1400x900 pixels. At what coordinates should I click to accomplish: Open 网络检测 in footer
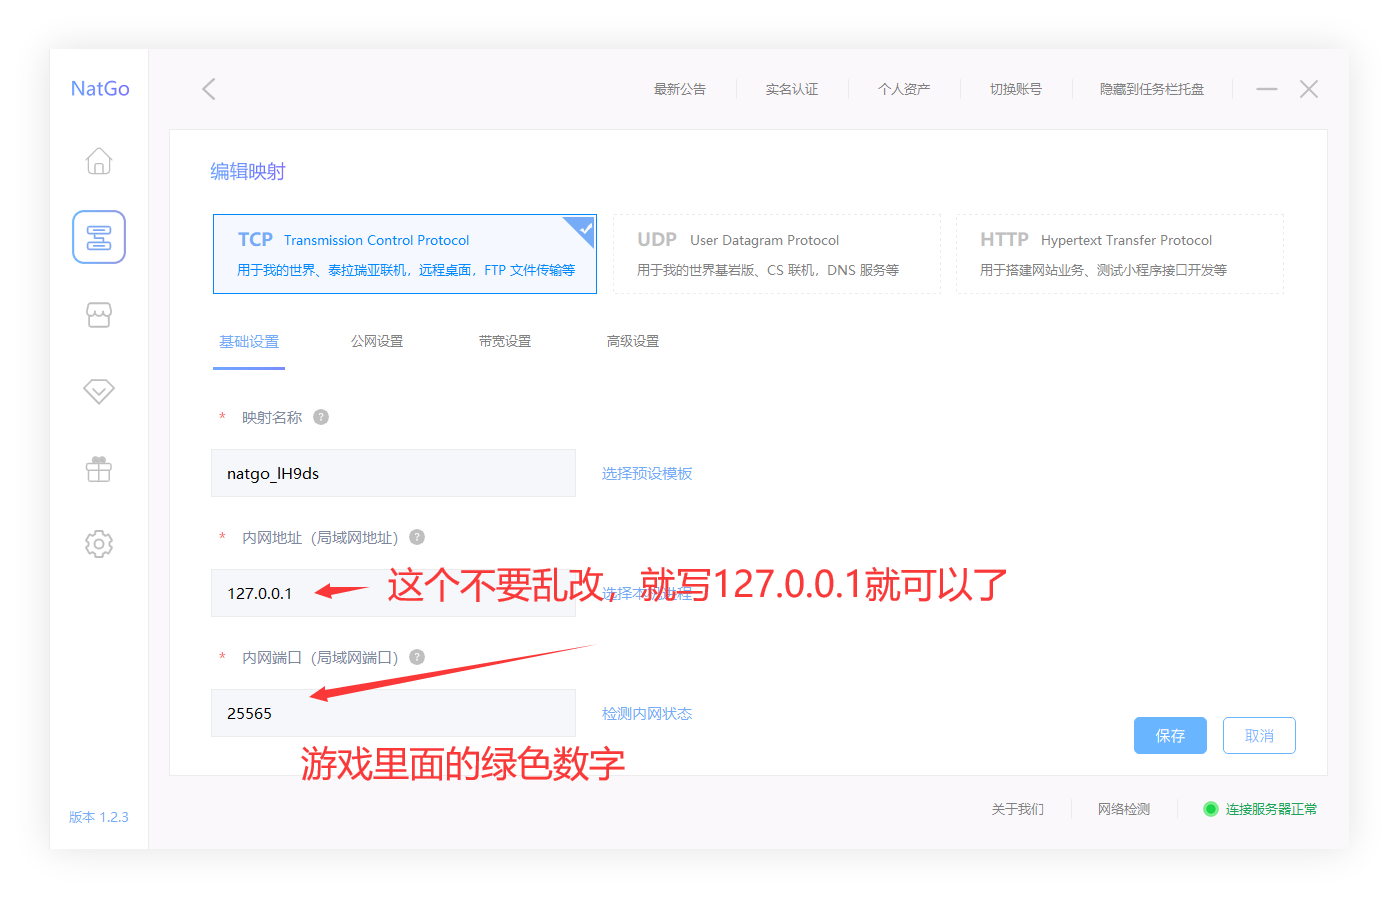coord(1124,809)
